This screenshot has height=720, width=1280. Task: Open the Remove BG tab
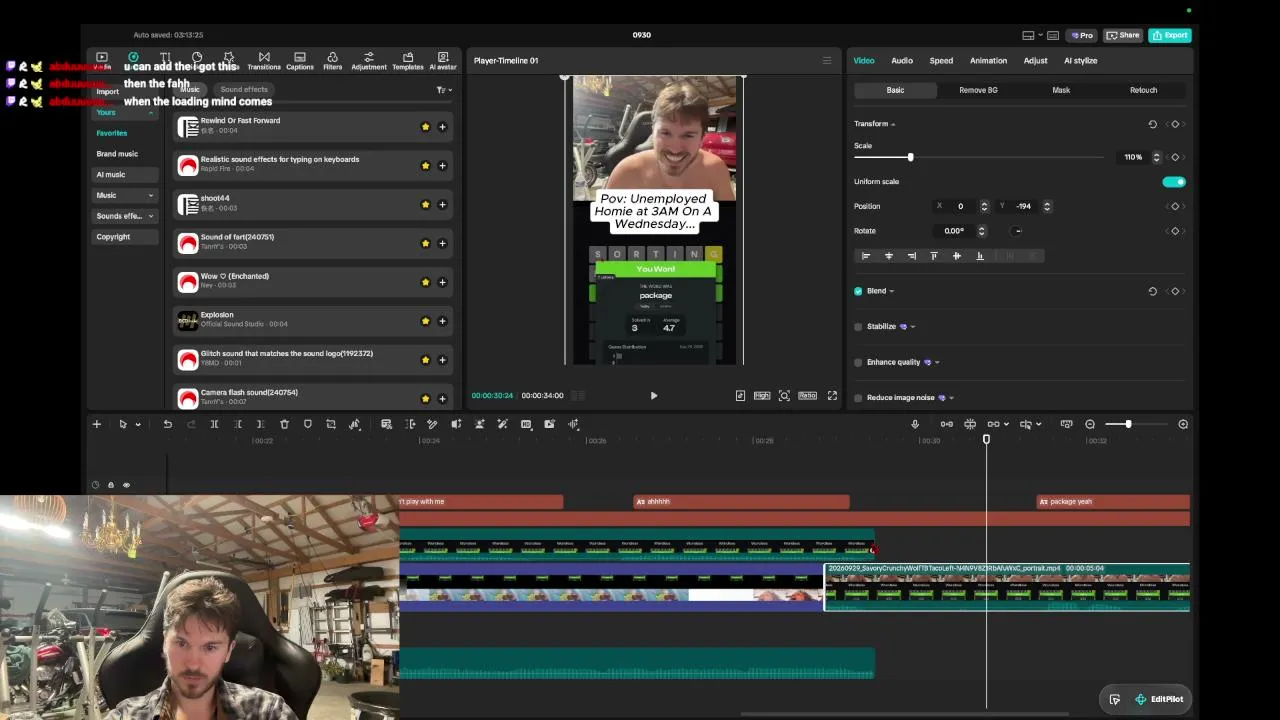pyautogui.click(x=978, y=90)
